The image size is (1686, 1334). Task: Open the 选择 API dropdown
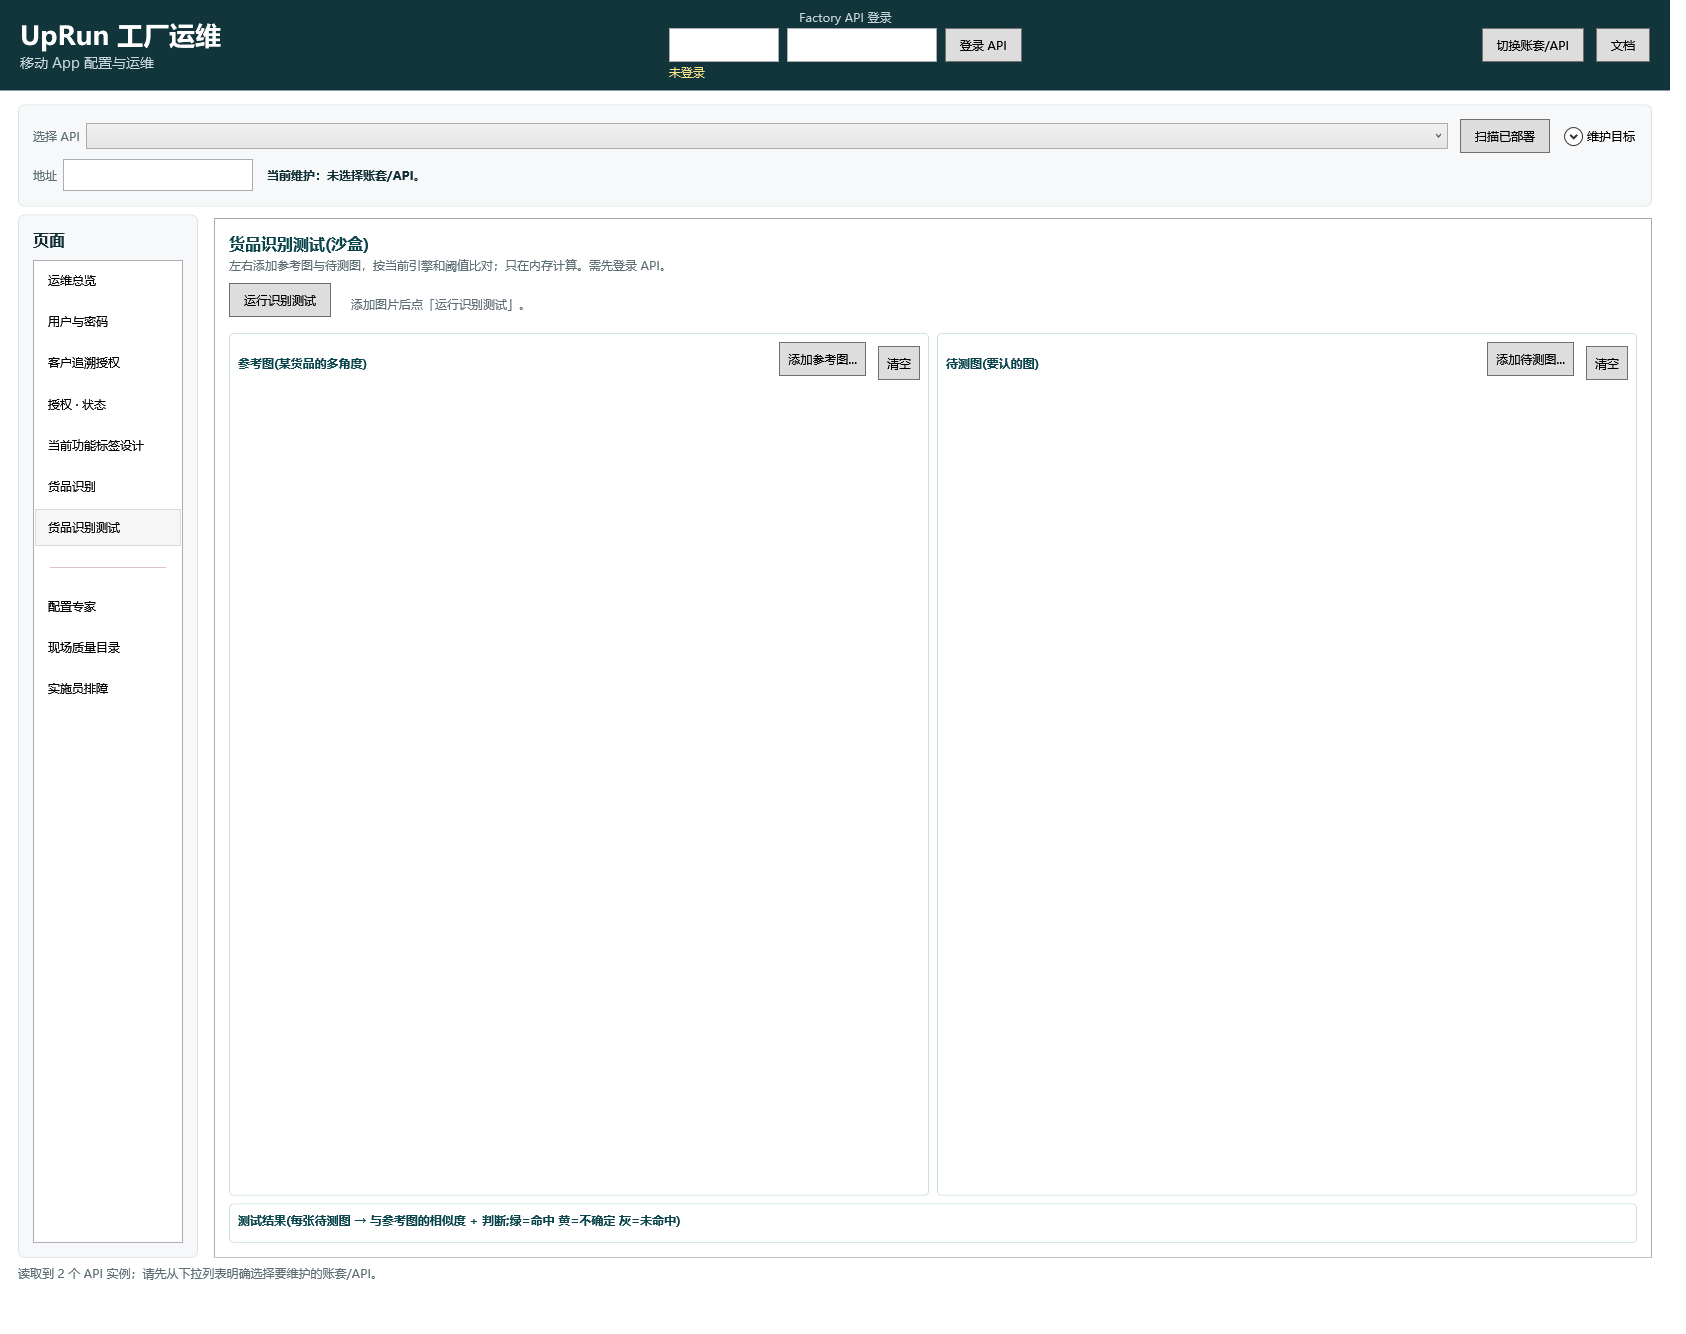pyautogui.click(x=767, y=136)
